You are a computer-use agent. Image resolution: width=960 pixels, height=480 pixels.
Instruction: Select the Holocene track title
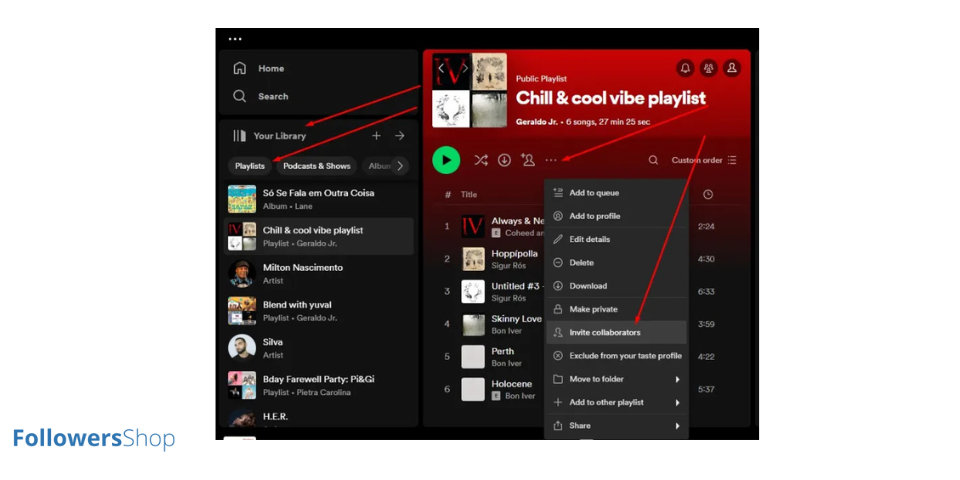512,384
